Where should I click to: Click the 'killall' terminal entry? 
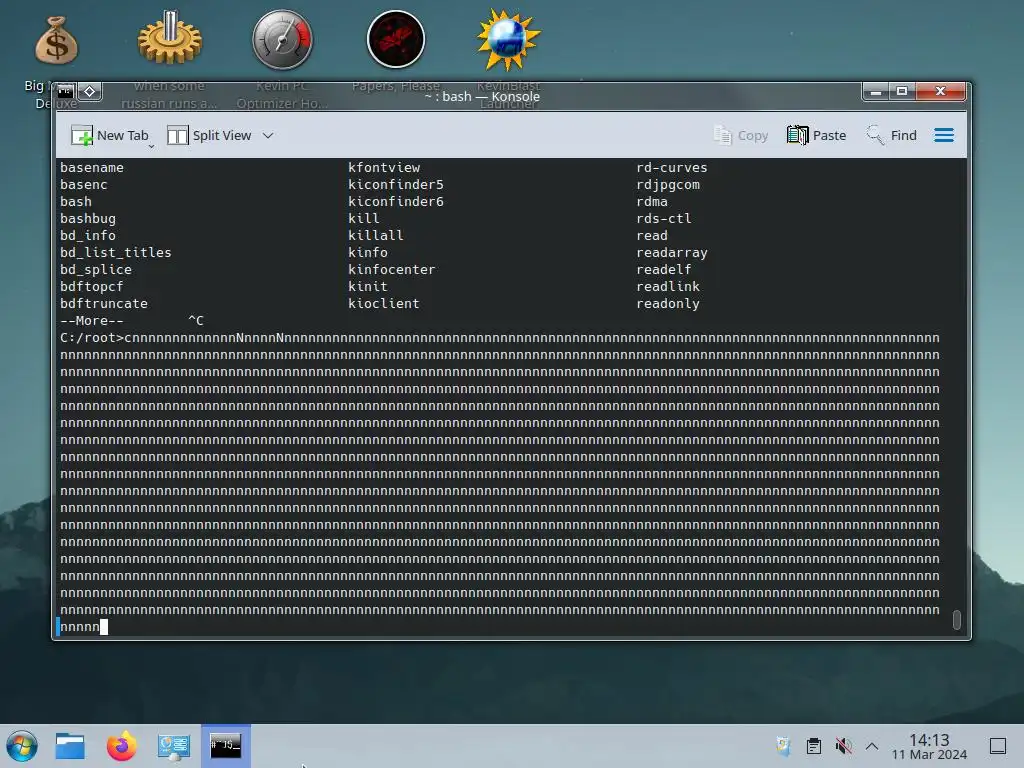coord(376,235)
